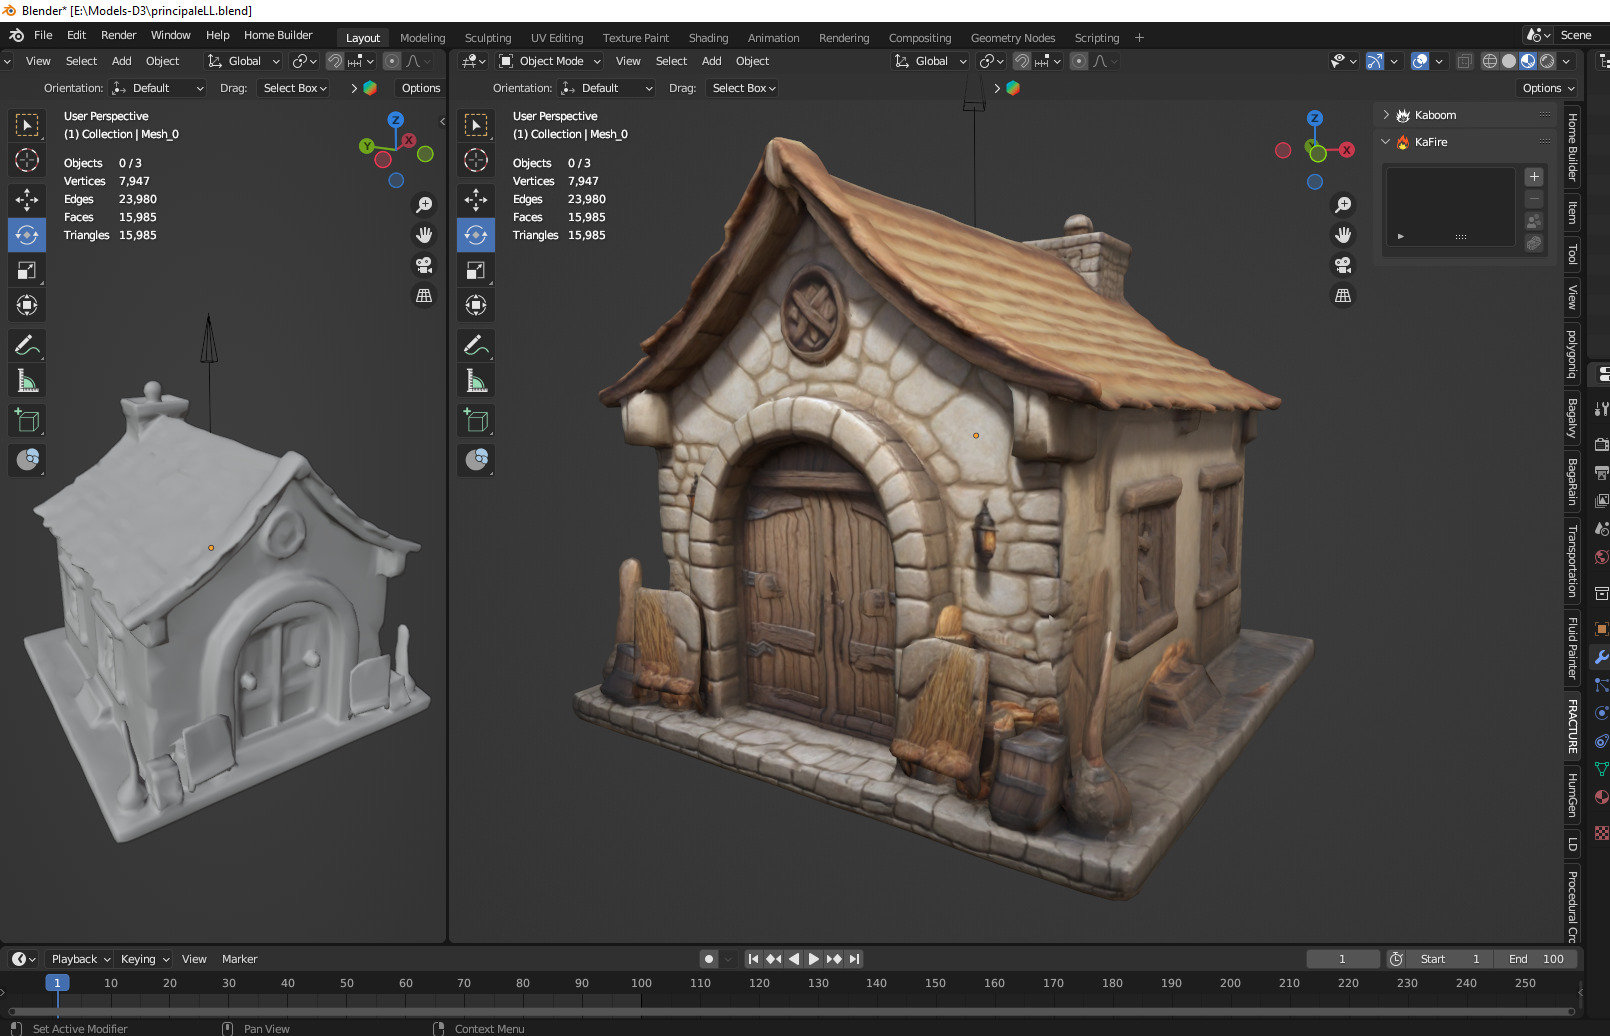Select the Scale tool in right viewport
This screenshot has width=1610, height=1036.
click(476, 270)
